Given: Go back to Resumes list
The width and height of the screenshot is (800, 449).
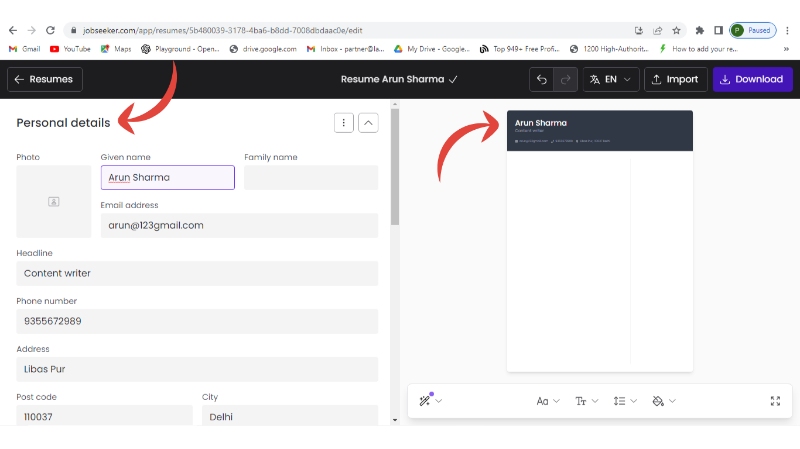Looking at the screenshot, I should click(x=44, y=80).
